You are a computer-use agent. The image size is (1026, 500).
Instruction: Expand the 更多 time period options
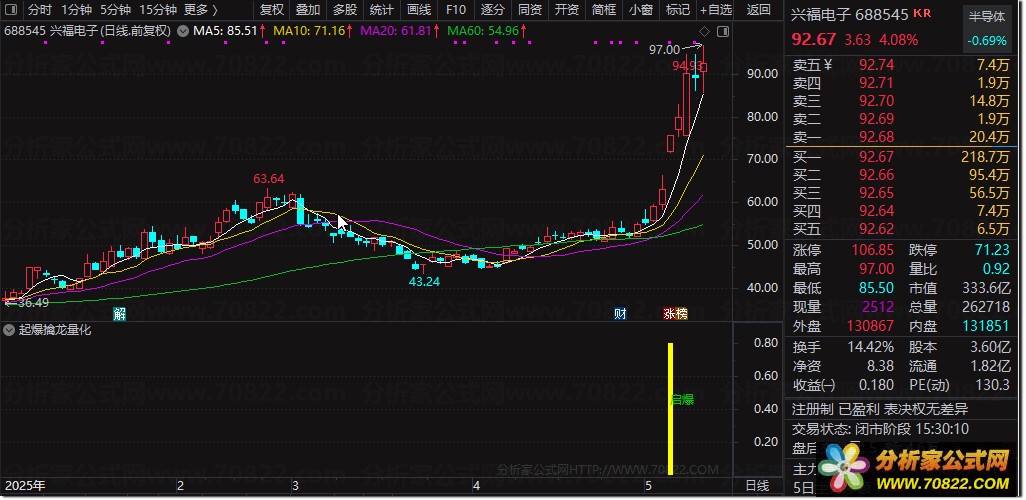201,10
